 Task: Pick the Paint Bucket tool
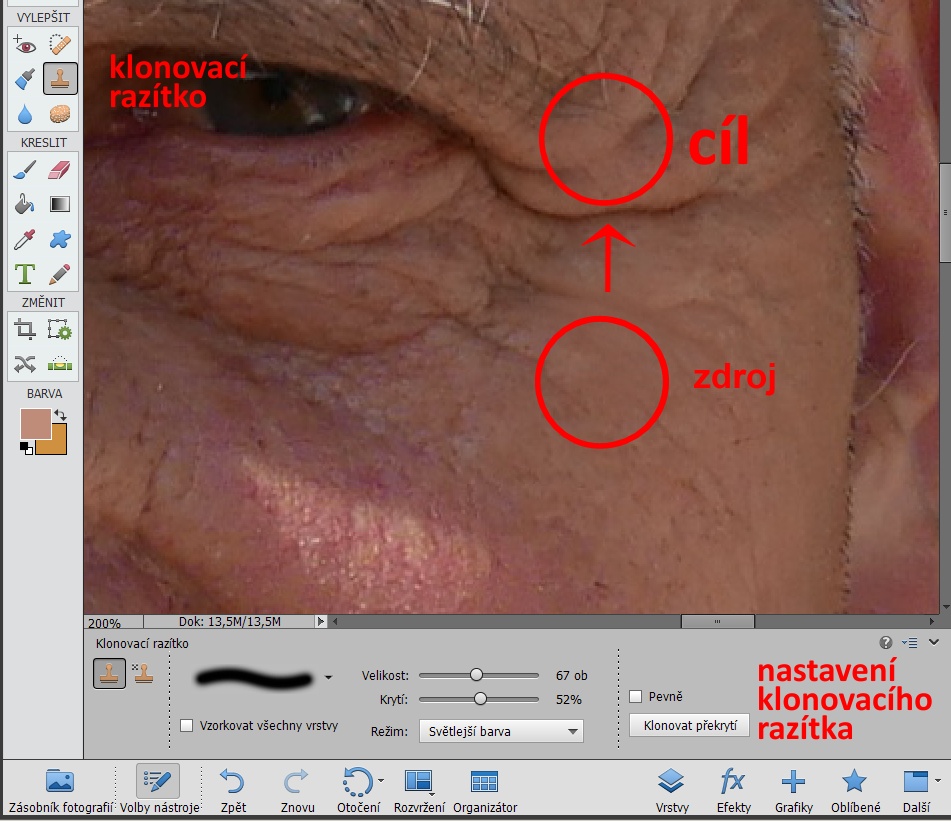pyautogui.click(x=25, y=205)
